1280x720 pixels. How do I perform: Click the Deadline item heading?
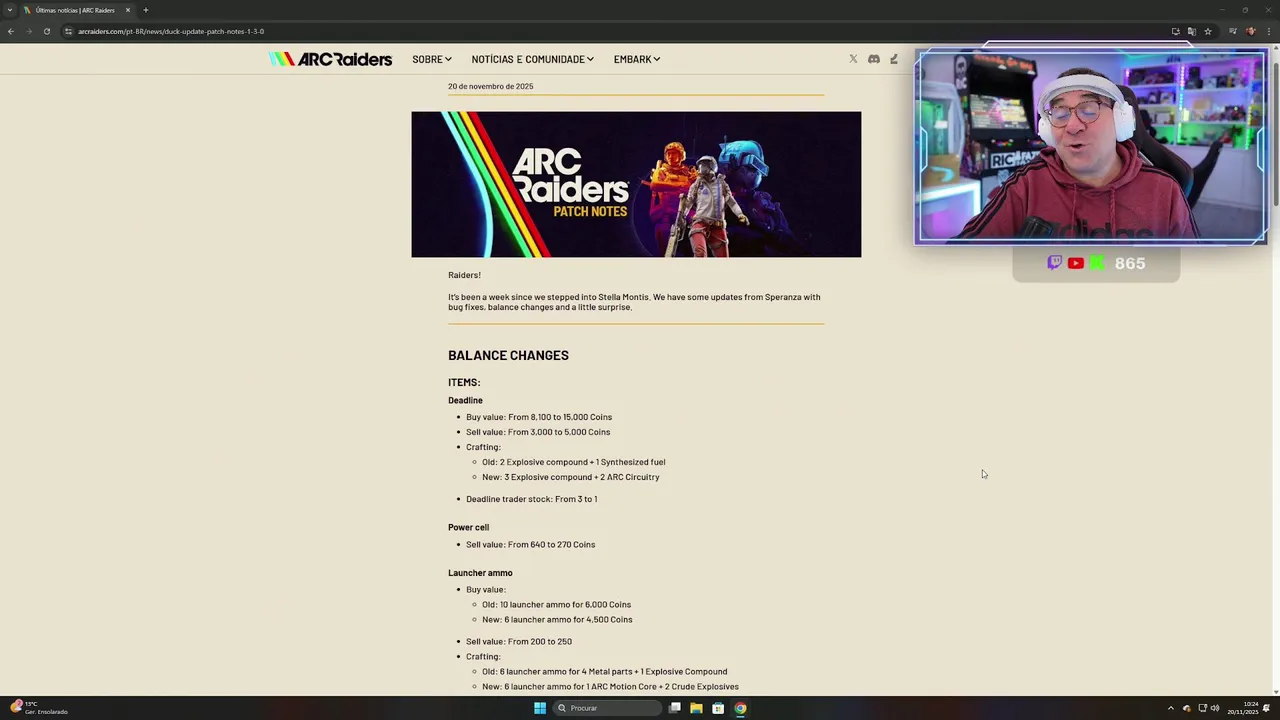click(x=465, y=400)
